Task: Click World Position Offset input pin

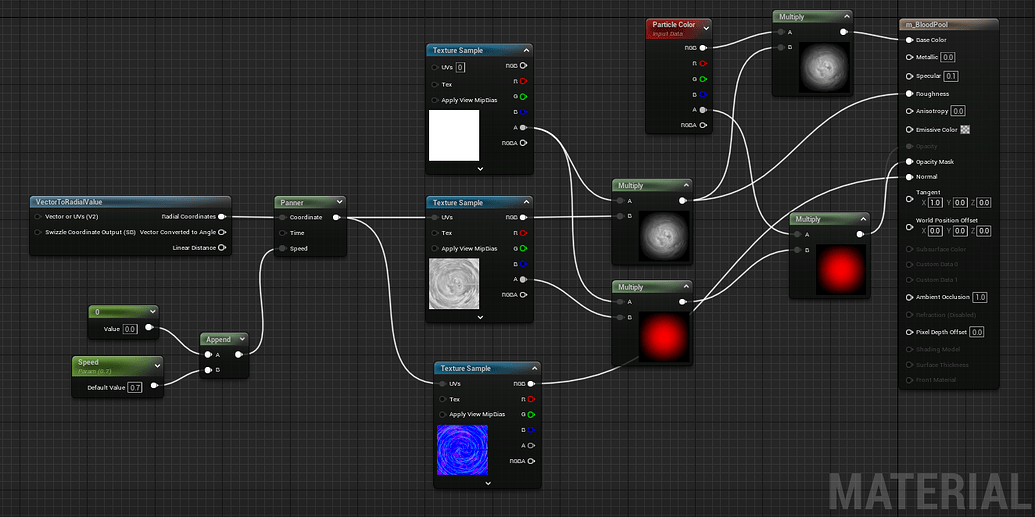Action: 910,228
